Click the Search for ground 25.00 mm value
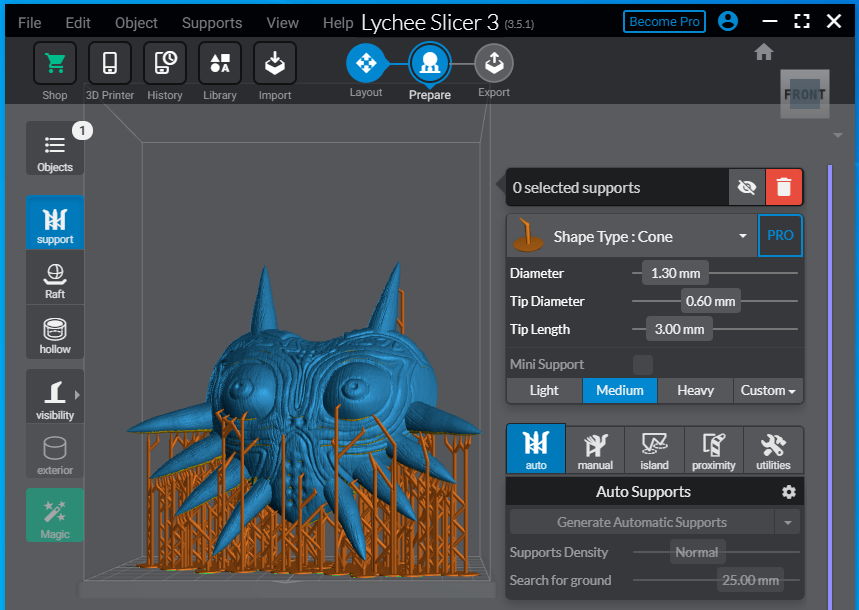This screenshot has height=610, width=859. point(750,580)
